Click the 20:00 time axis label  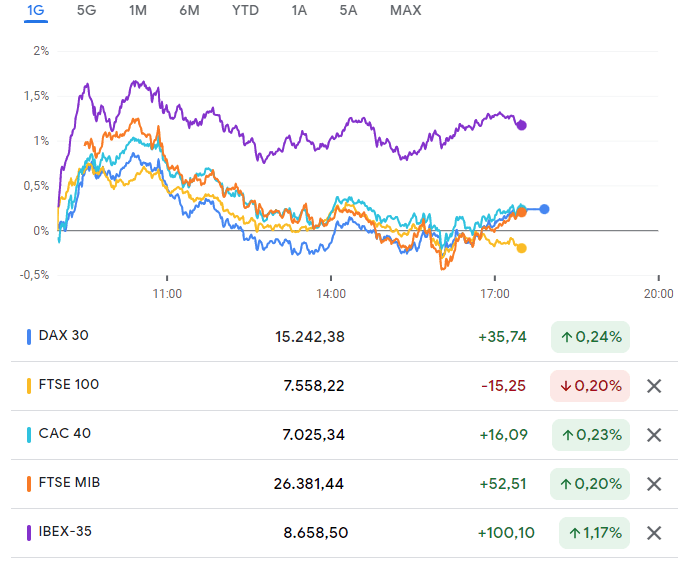(658, 294)
